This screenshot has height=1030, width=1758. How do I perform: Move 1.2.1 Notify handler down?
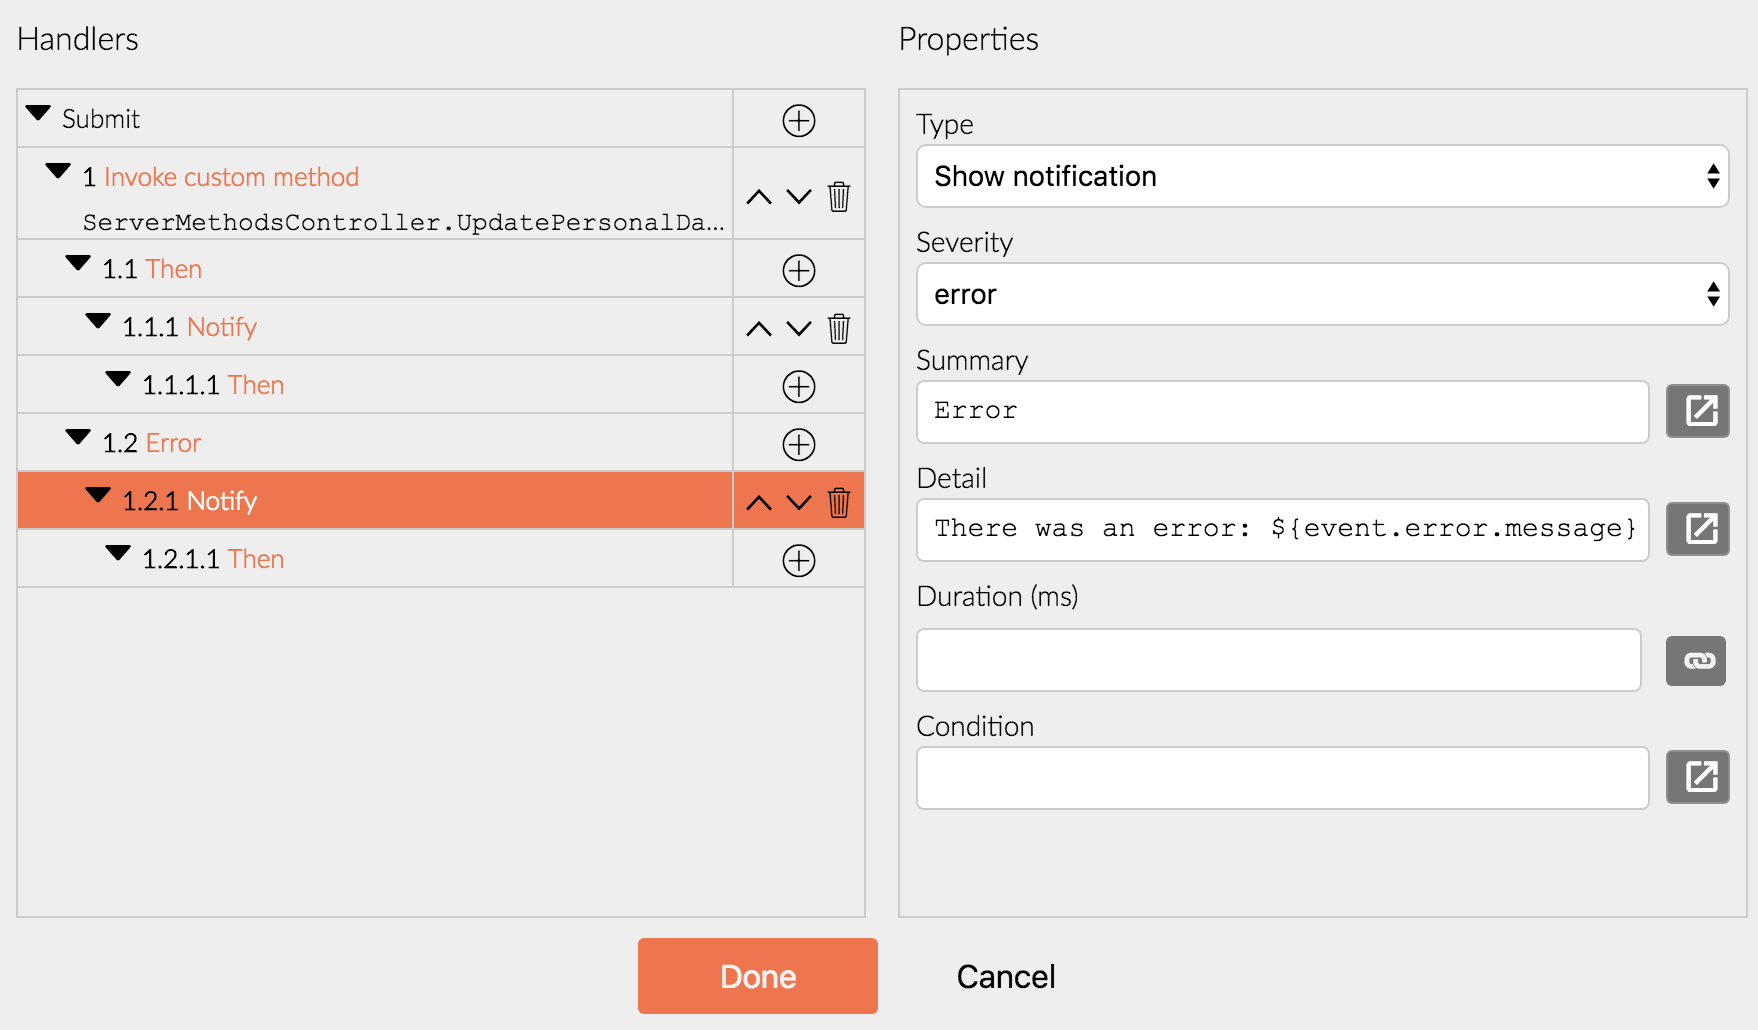[x=799, y=502]
